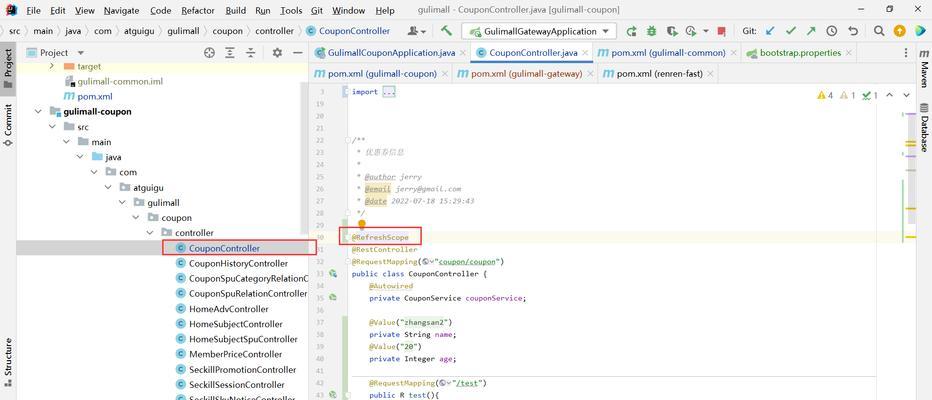Switch to GulimallCouponApplication.java tab
This screenshot has height=400, width=932.
(391, 53)
